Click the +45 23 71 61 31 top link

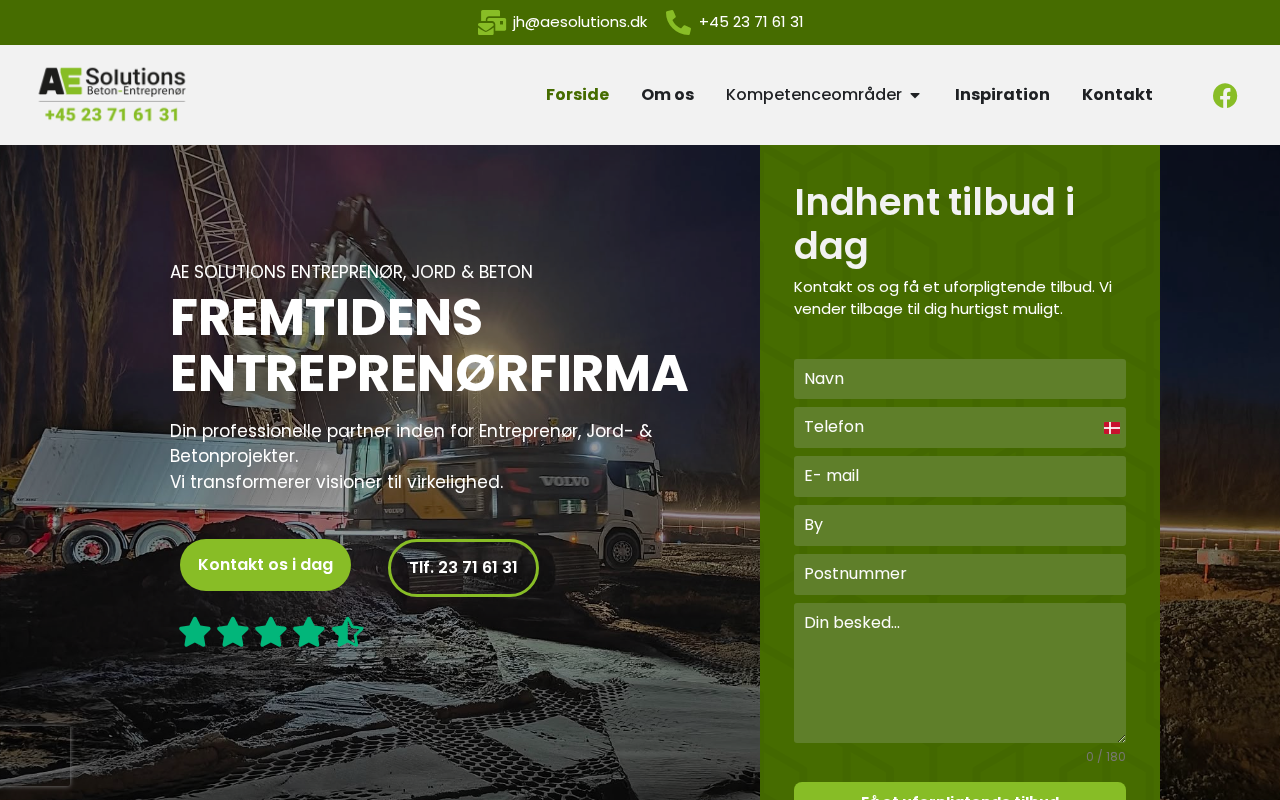coord(751,22)
